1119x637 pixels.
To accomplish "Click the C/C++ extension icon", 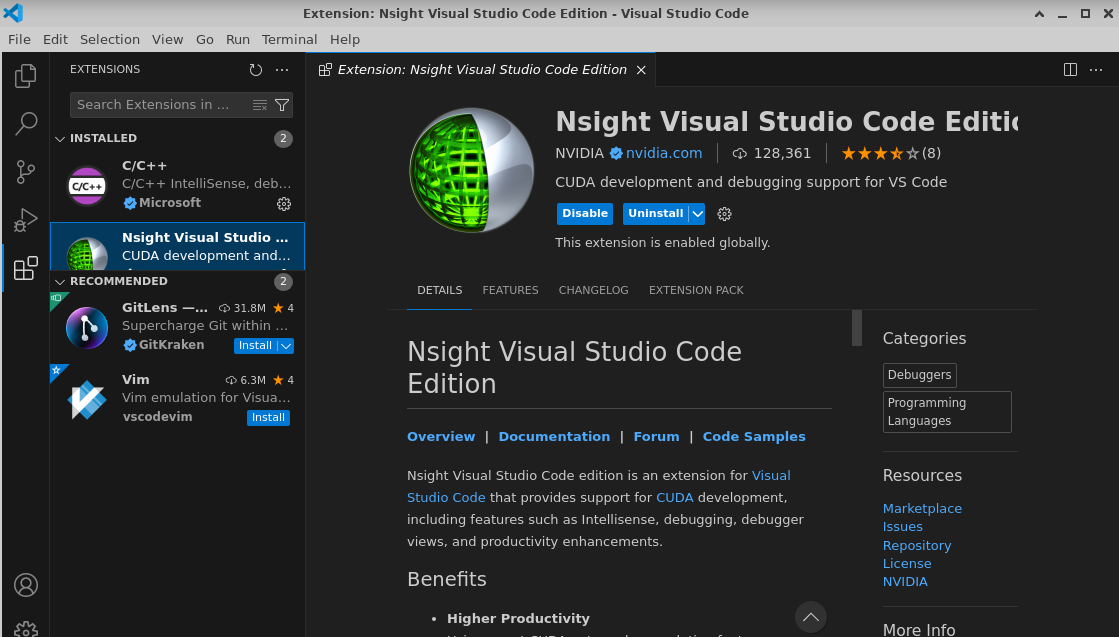I will click(87, 186).
